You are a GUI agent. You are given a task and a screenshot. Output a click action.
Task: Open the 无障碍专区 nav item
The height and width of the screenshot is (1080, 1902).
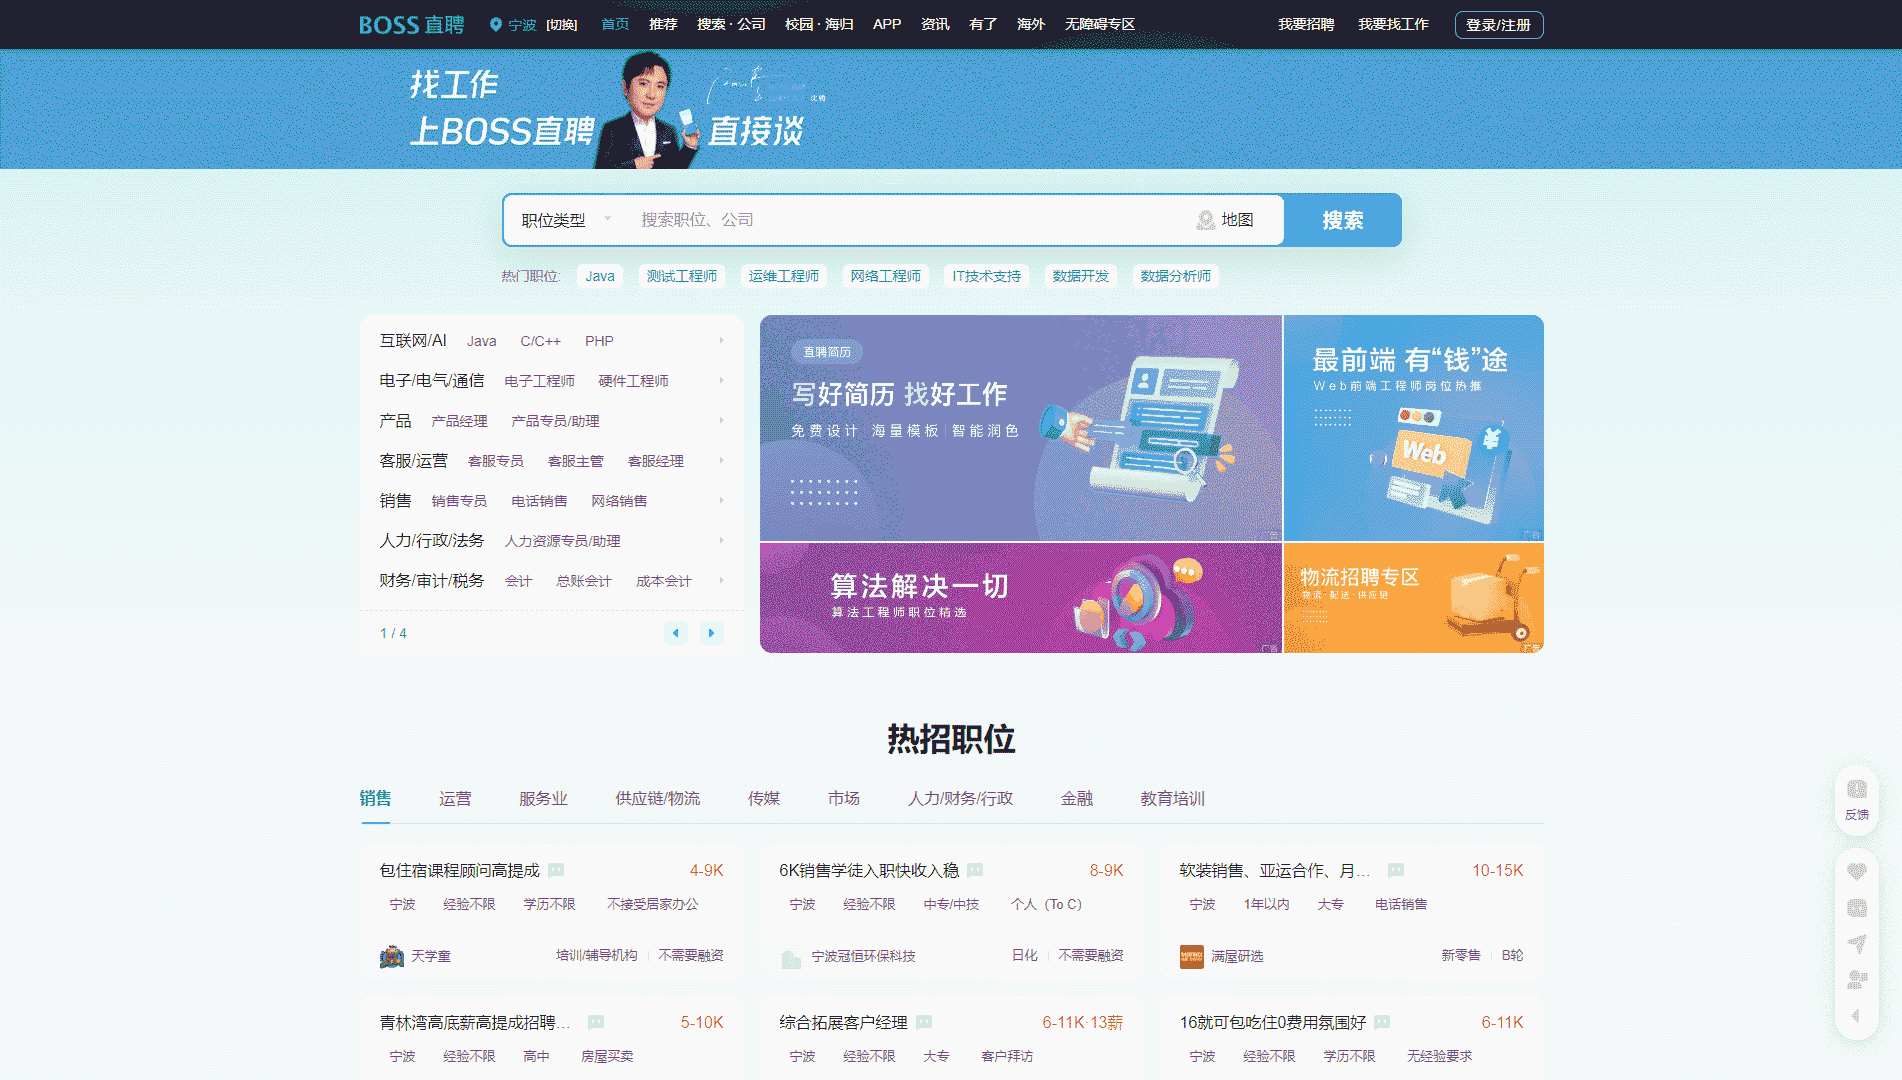pos(1100,24)
